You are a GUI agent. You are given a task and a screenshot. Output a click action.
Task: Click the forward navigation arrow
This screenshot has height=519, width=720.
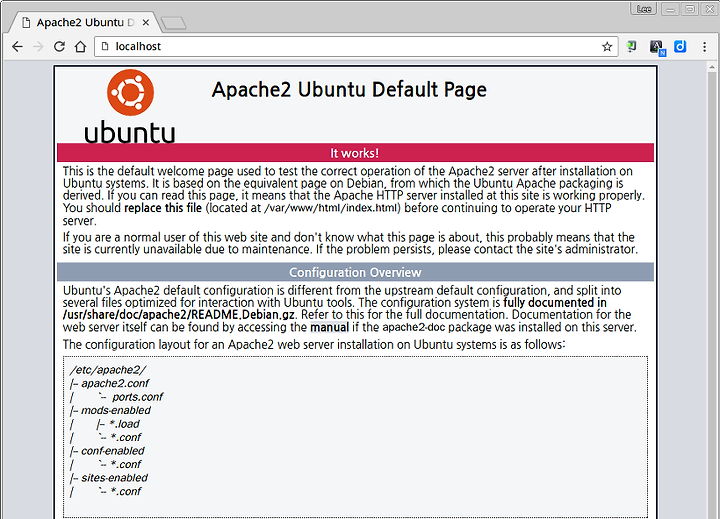pyautogui.click(x=39, y=46)
